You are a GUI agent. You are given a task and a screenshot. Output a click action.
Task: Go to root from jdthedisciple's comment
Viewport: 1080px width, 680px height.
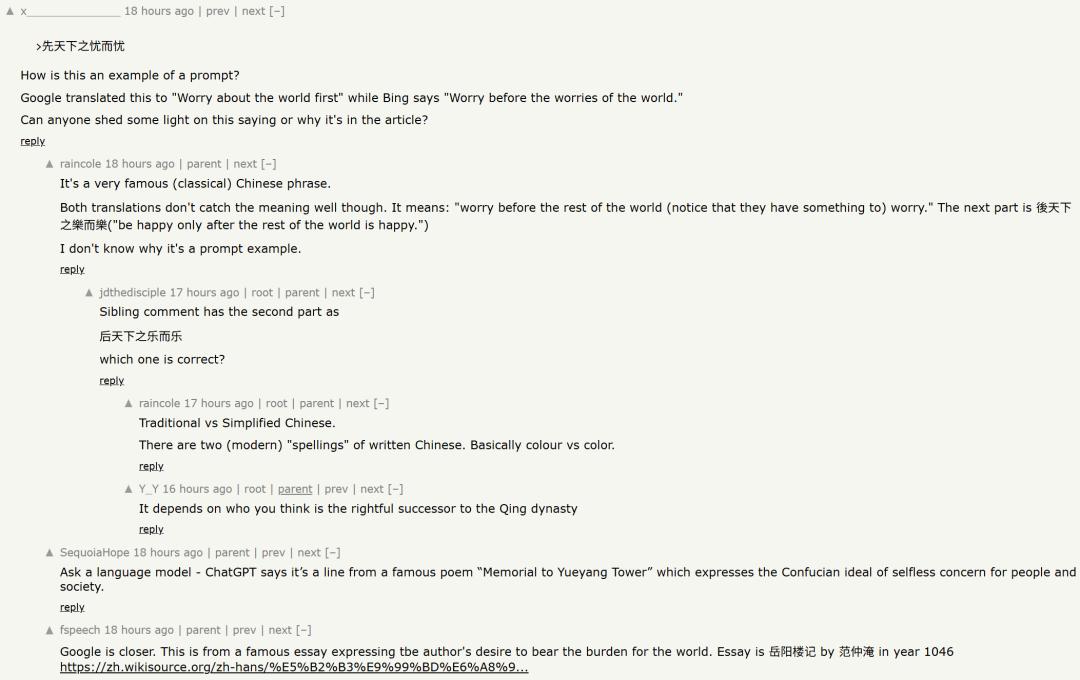[262, 293]
